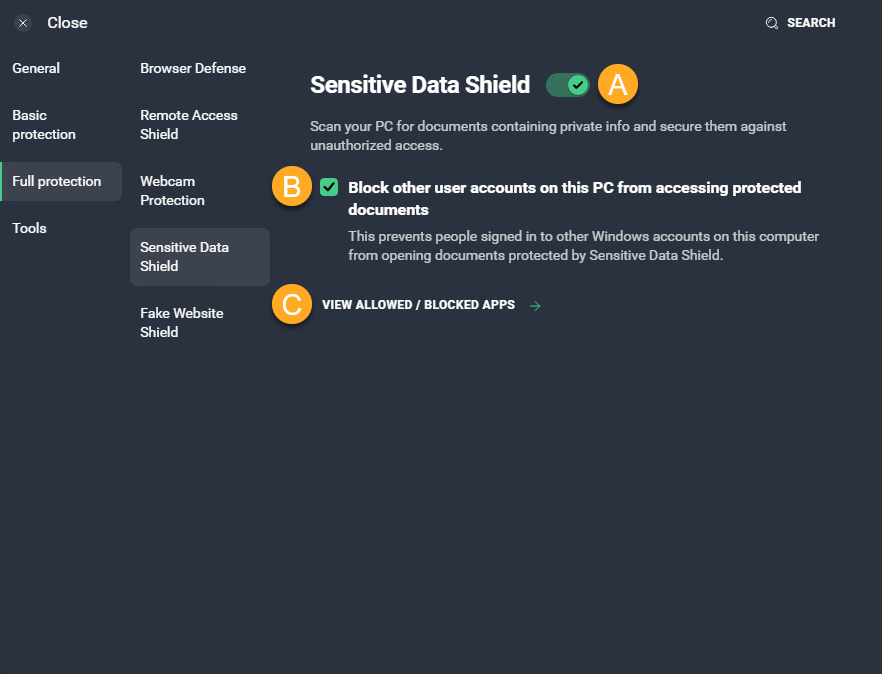
Task: Select Sensitive Data Shield in submenu
Action: click(185, 257)
